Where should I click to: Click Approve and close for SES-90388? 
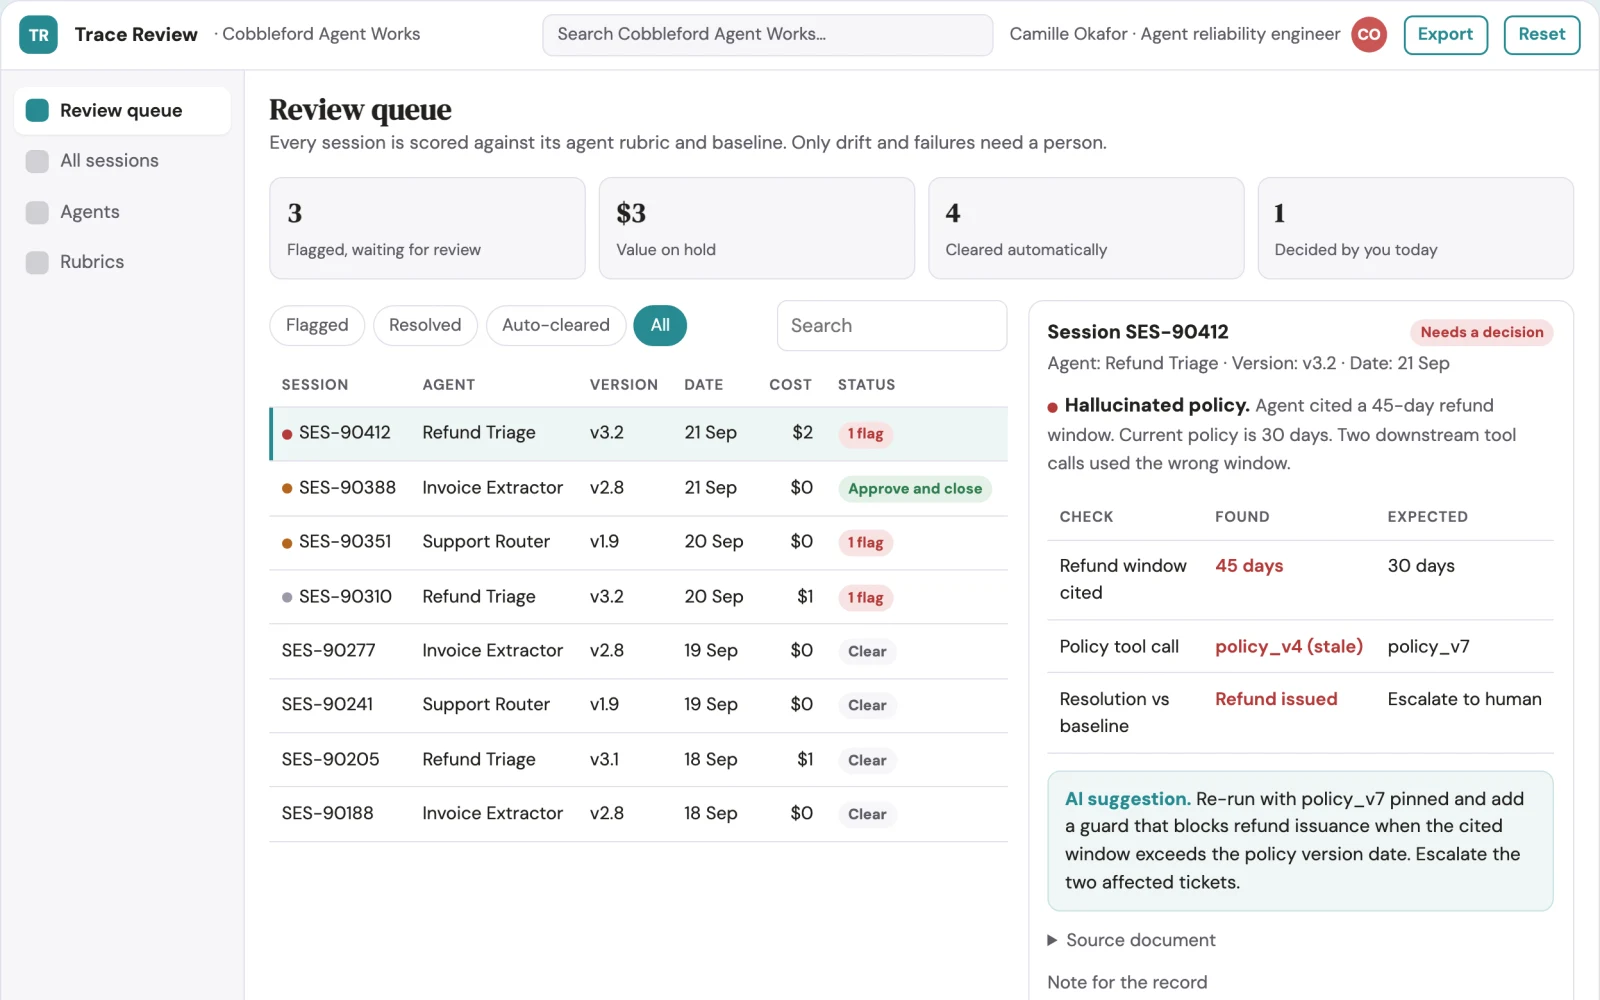915,489
